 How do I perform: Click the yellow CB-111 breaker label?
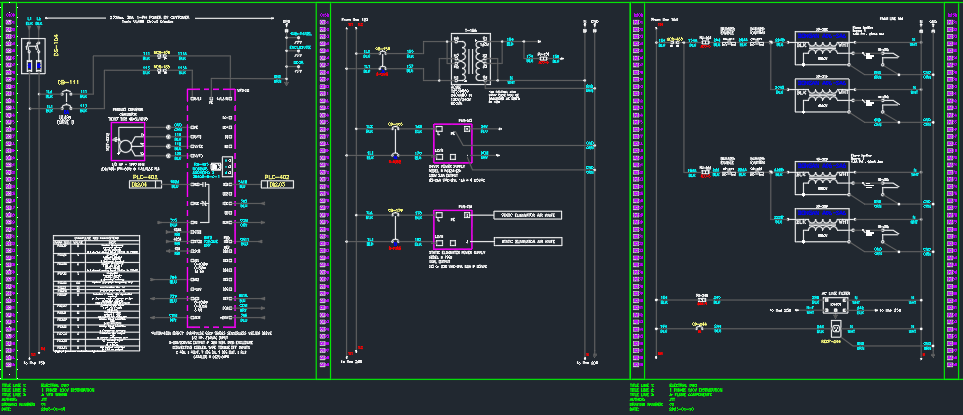click(66, 81)
